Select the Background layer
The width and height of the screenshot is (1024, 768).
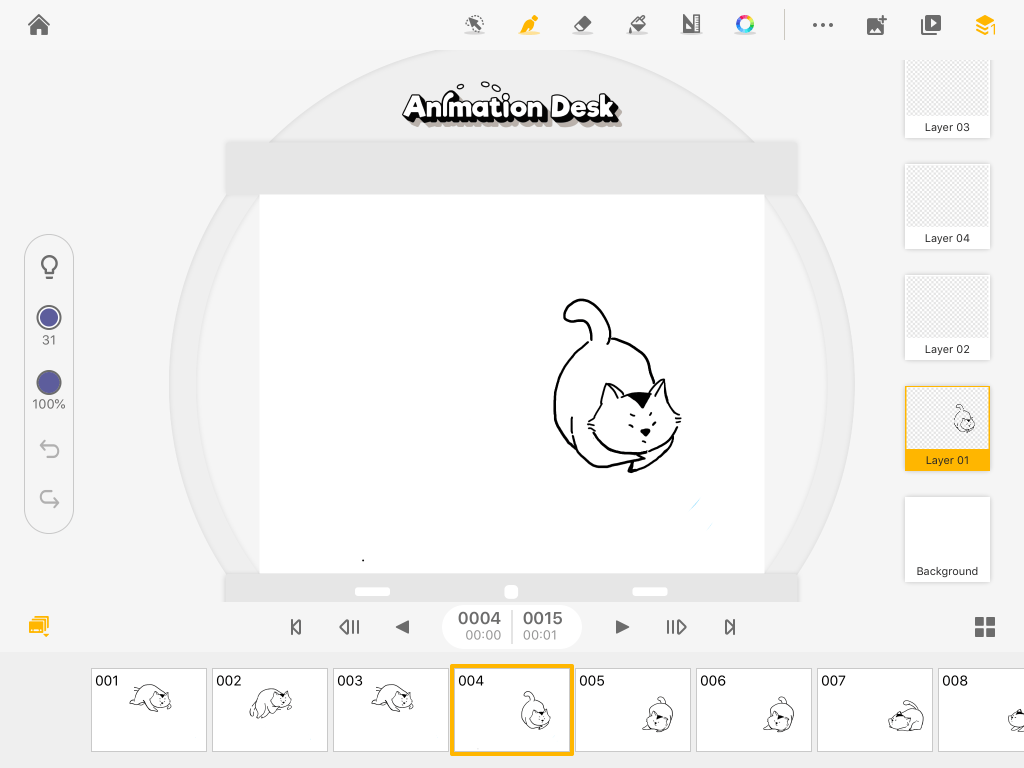pyautogui.click(x=947, y=539)
